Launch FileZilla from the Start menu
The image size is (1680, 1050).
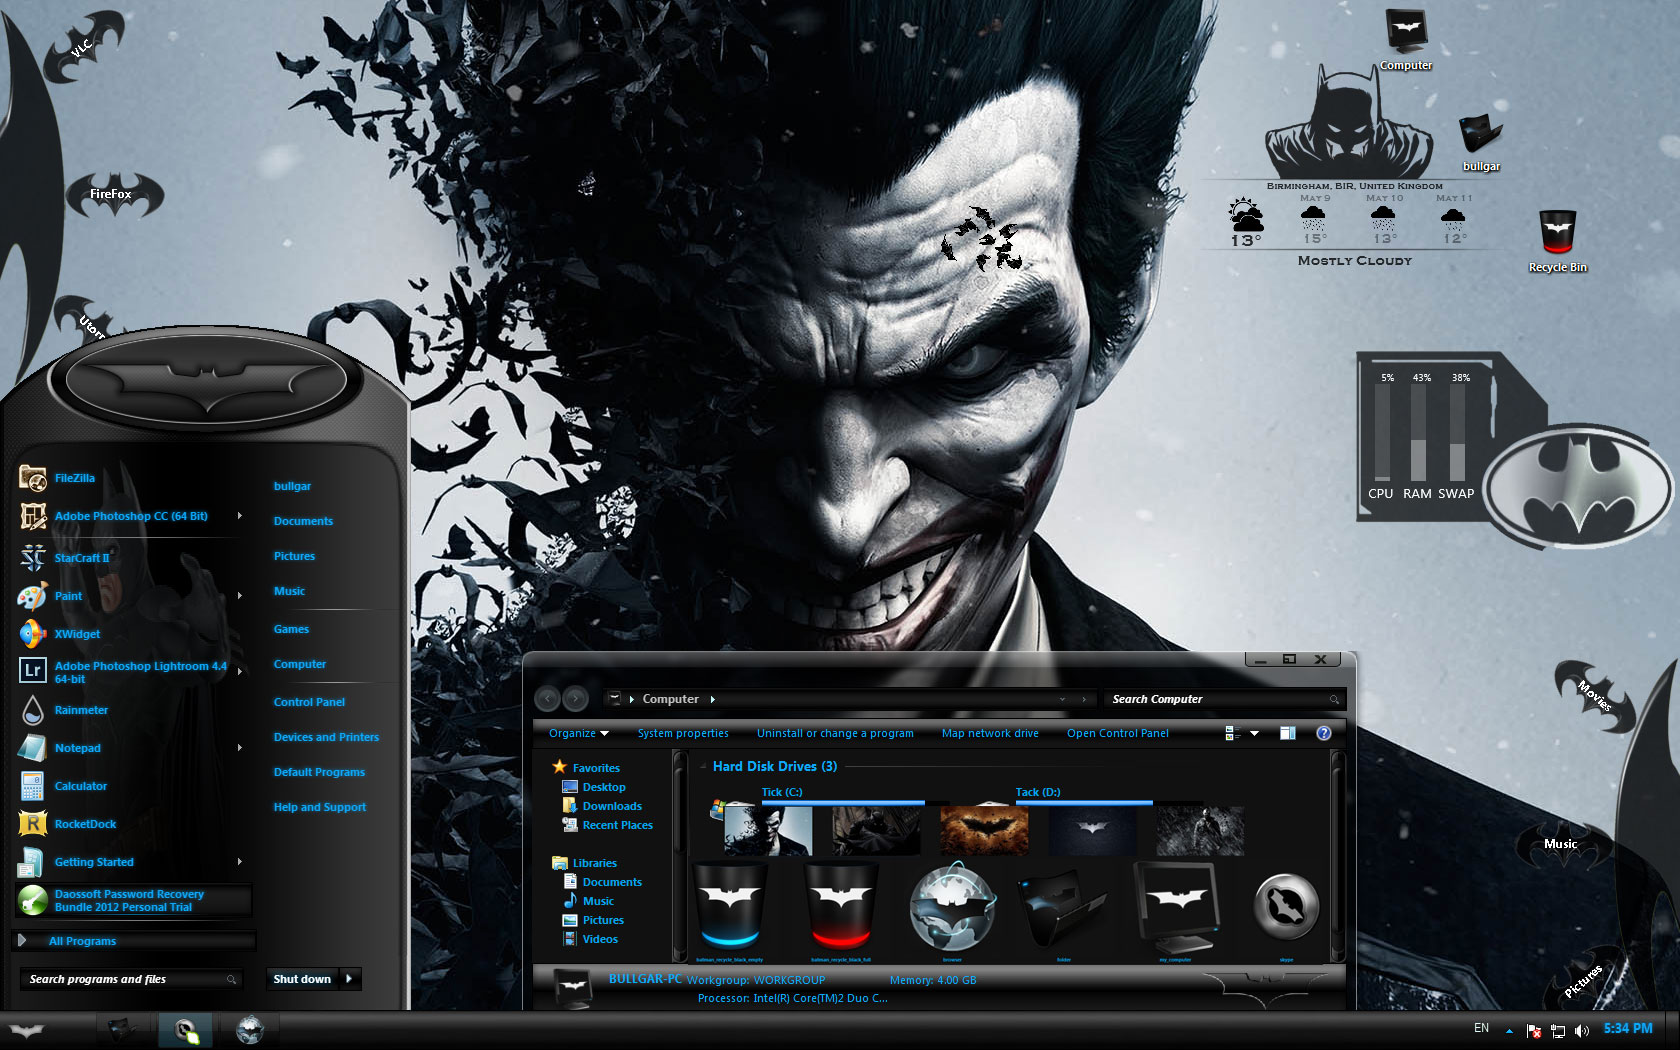(x=74, y=478)
